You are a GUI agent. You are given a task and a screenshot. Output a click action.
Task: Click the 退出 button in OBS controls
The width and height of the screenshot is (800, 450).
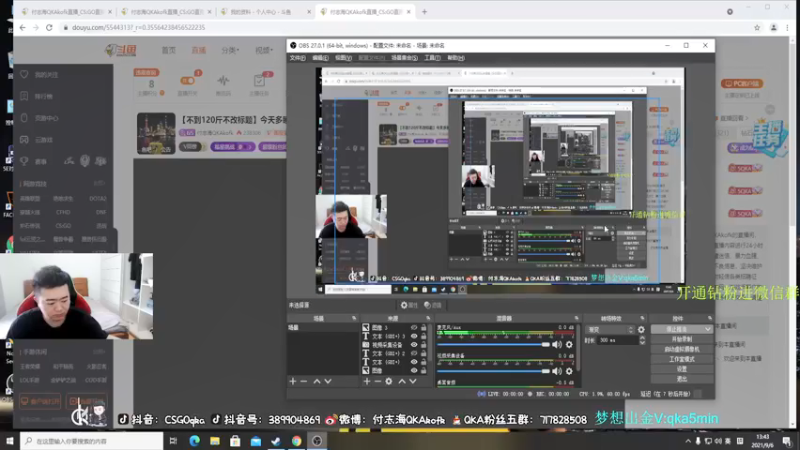click(x=682, y=379)
